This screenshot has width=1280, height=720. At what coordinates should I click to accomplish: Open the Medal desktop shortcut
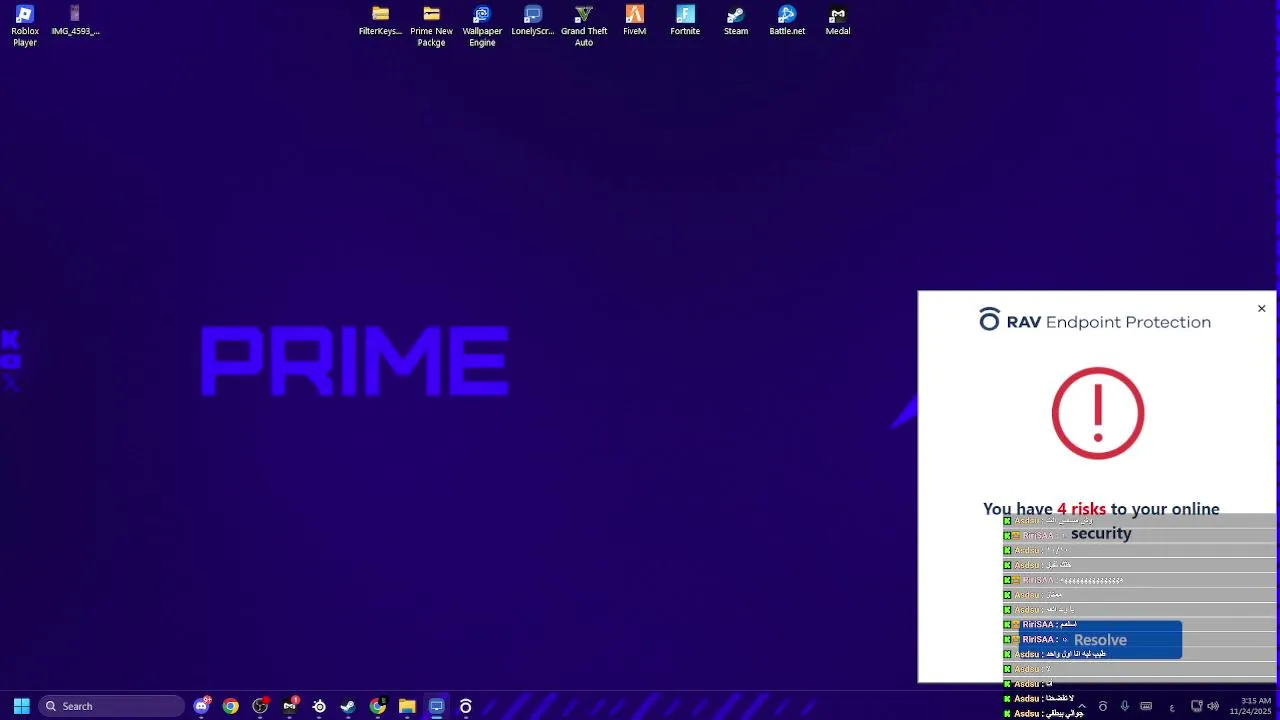(x=838, y=21)
